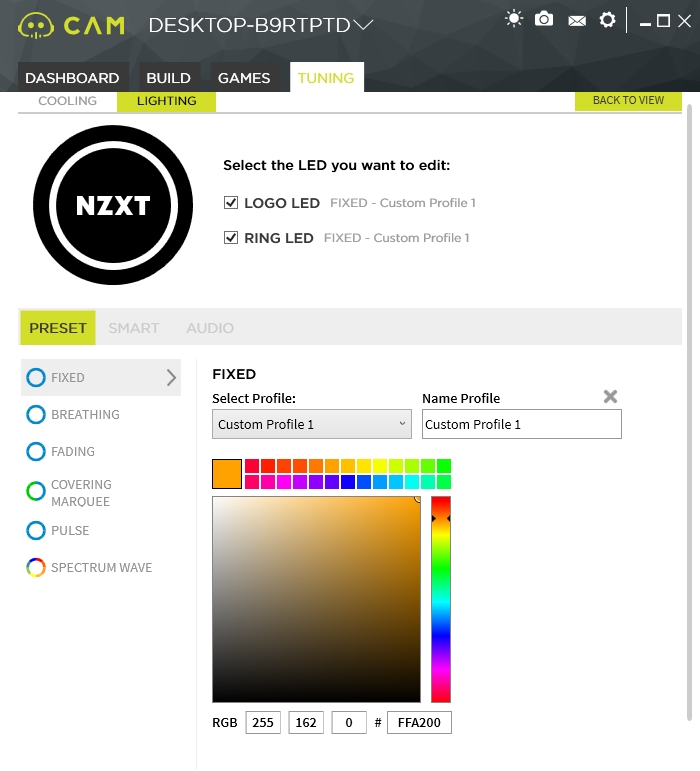Close the CAM window
This screenshot has height=771, width=700.
(684, 21)
